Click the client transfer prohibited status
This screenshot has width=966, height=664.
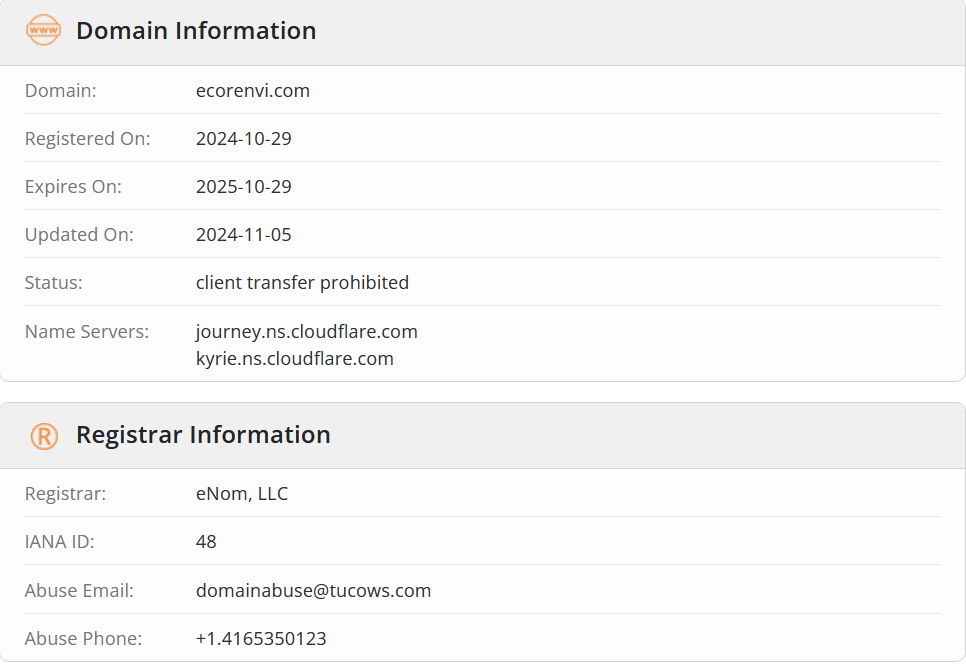click(x=302, y=283)
